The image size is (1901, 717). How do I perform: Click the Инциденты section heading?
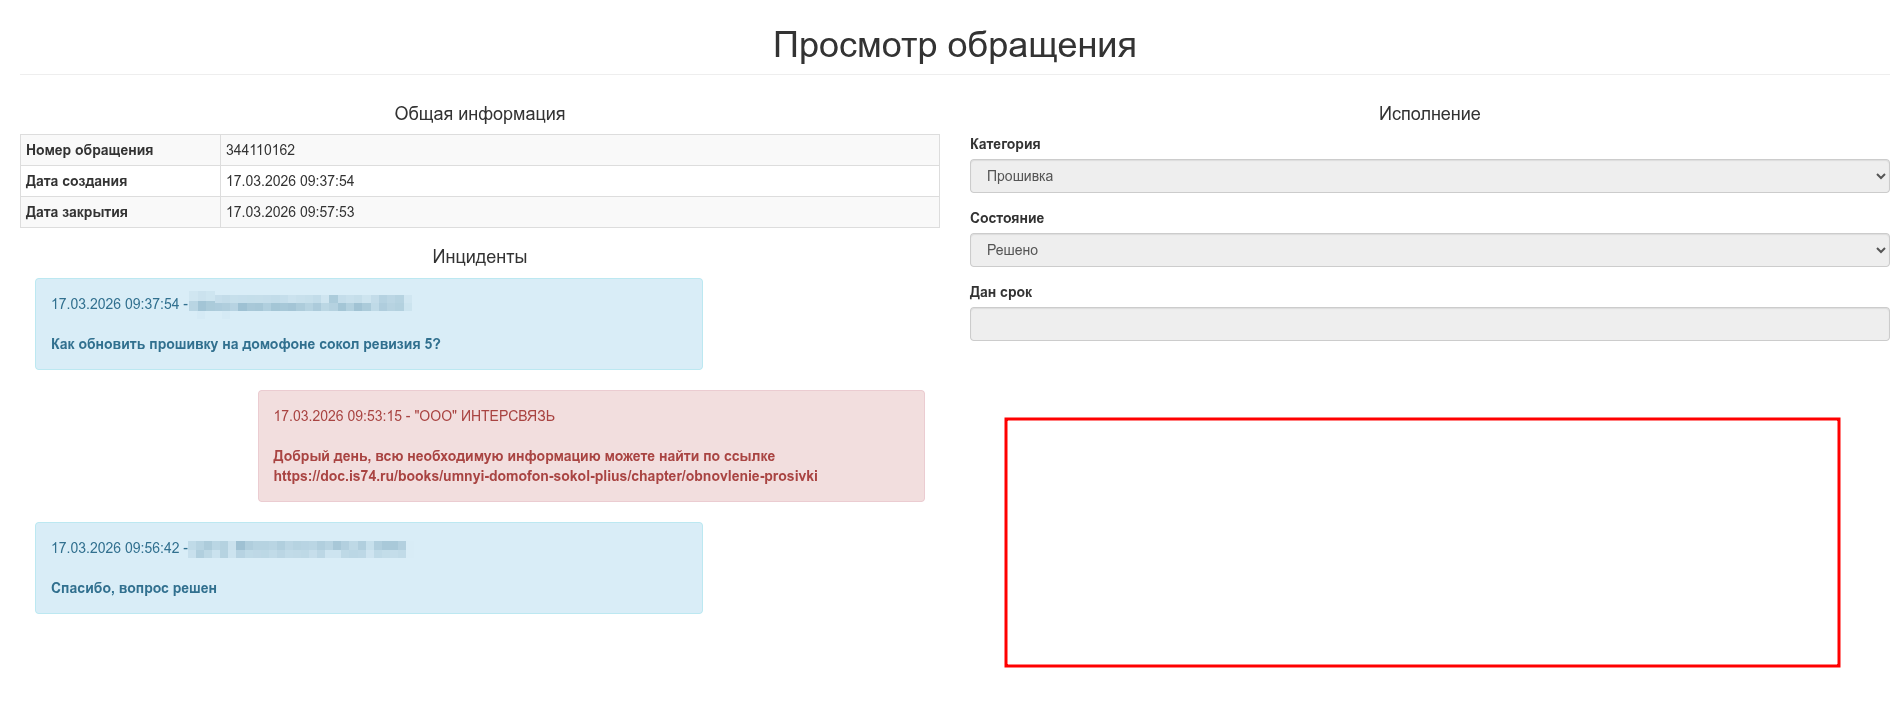point(479,257)
